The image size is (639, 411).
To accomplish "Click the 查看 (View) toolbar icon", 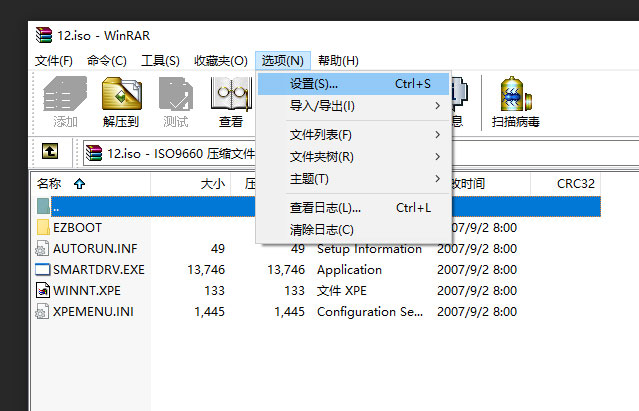I will pyautogui.click(x=231, y=101).
